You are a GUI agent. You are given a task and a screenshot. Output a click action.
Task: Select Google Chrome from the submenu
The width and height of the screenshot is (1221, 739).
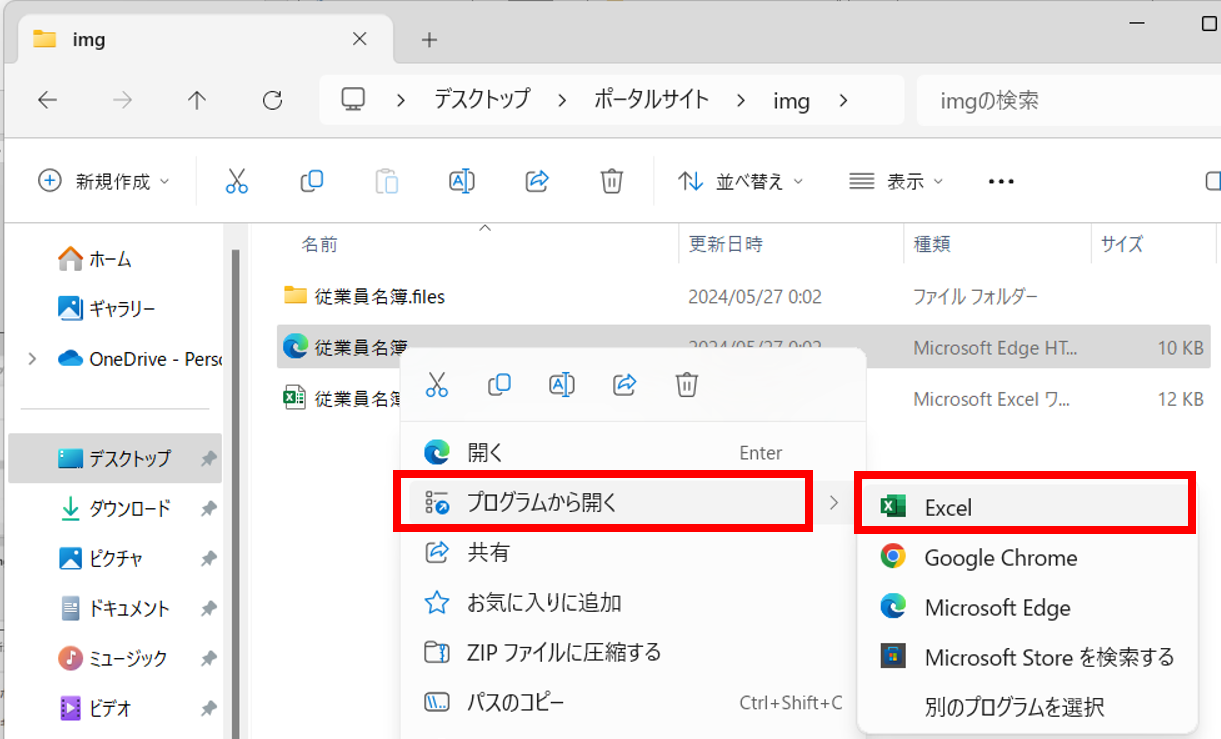[1000, 558]
